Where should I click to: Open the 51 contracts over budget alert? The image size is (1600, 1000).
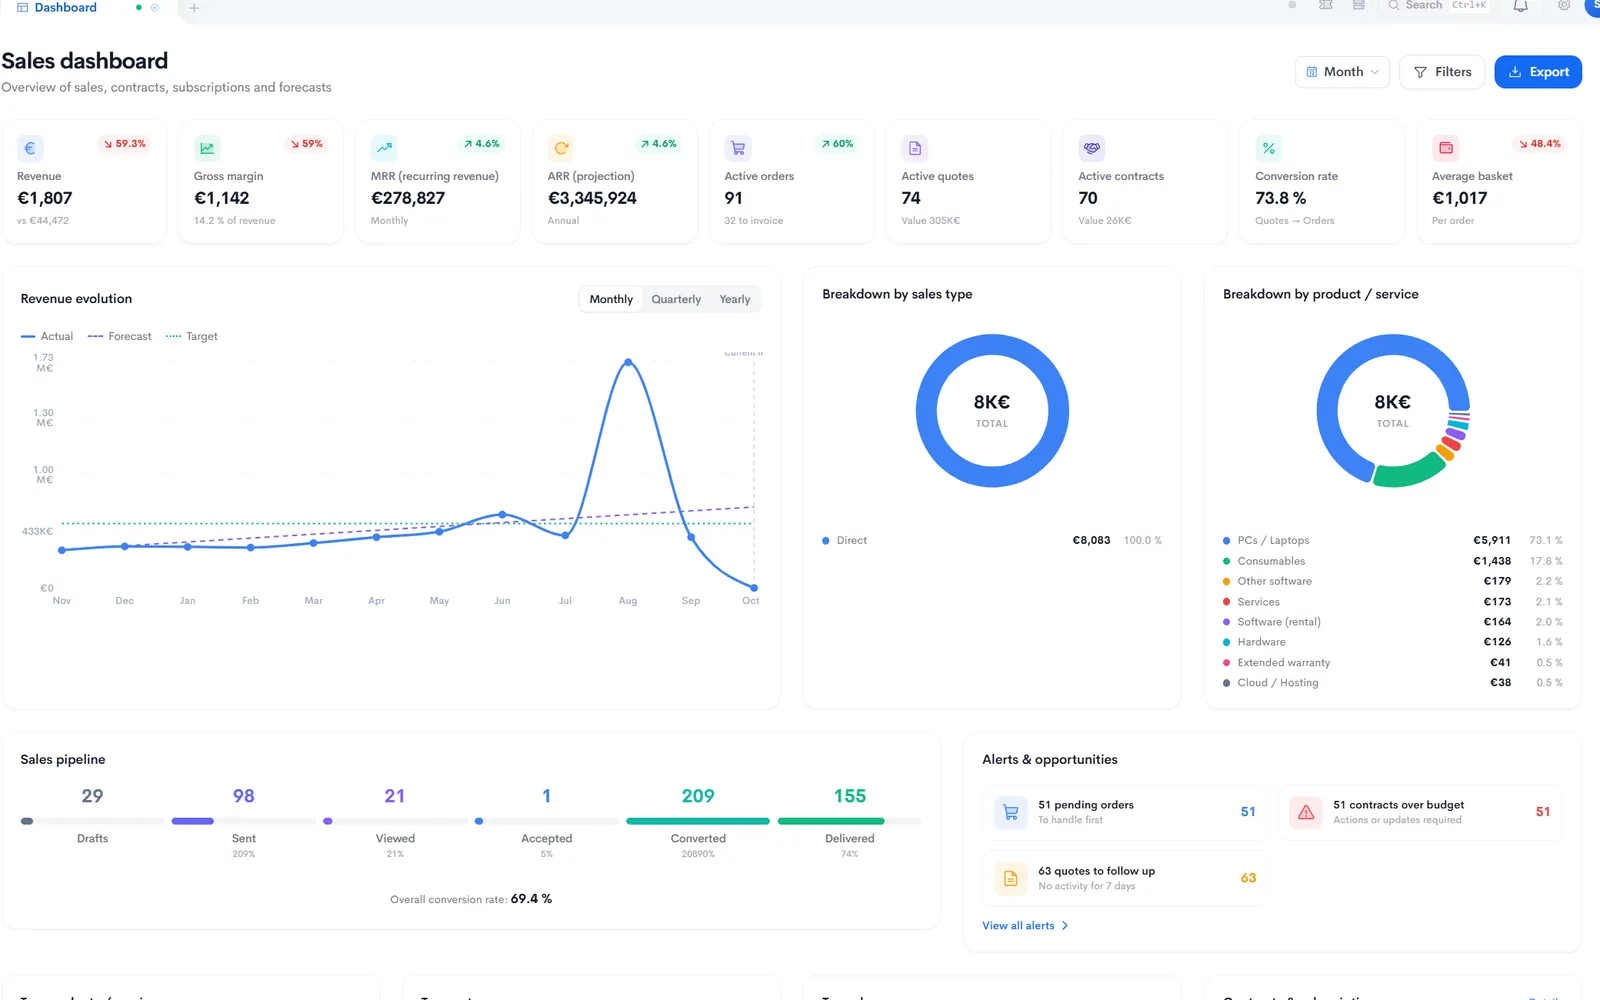click(x=1420, y=812)
